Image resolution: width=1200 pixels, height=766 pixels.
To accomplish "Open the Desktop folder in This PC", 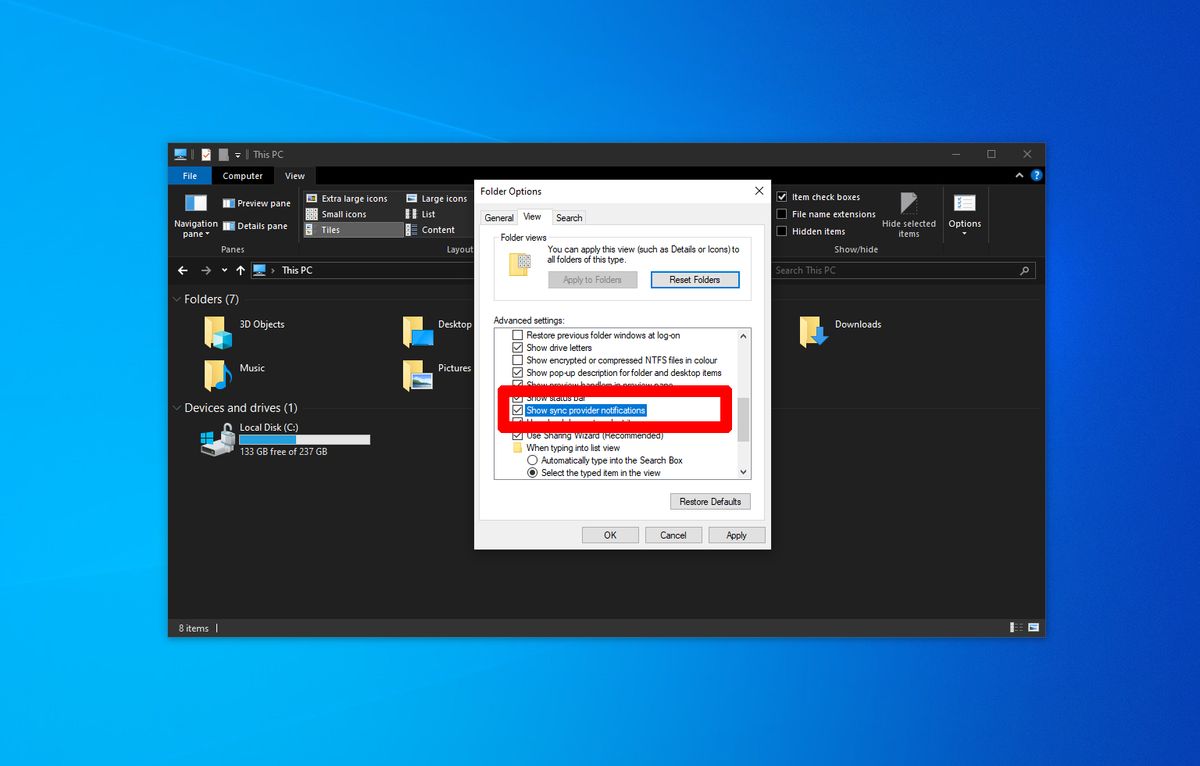I will pyautogui.click(x=437, y=331).
